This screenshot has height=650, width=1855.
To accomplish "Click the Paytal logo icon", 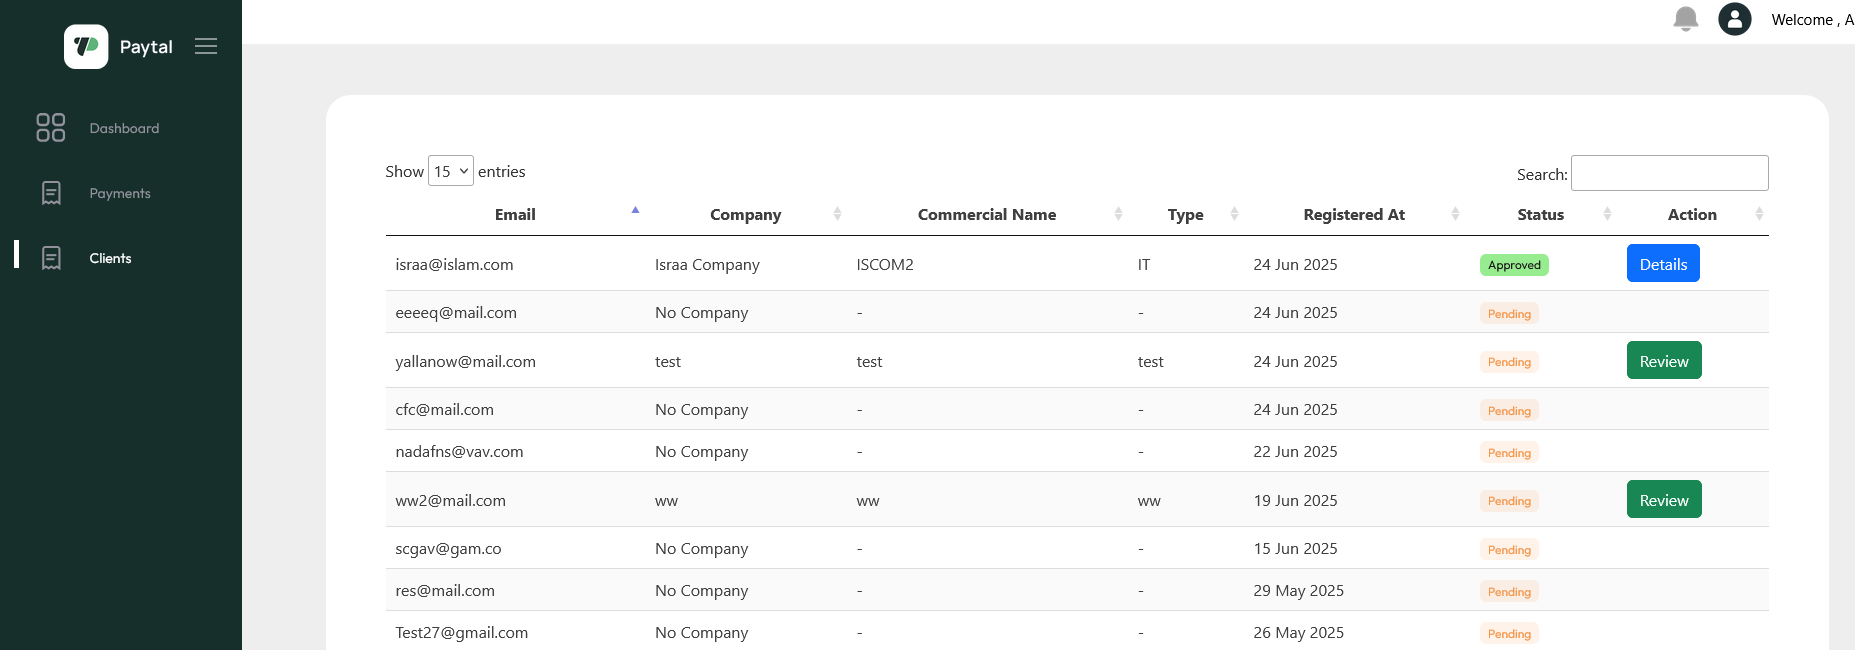I will coord(86,47).
